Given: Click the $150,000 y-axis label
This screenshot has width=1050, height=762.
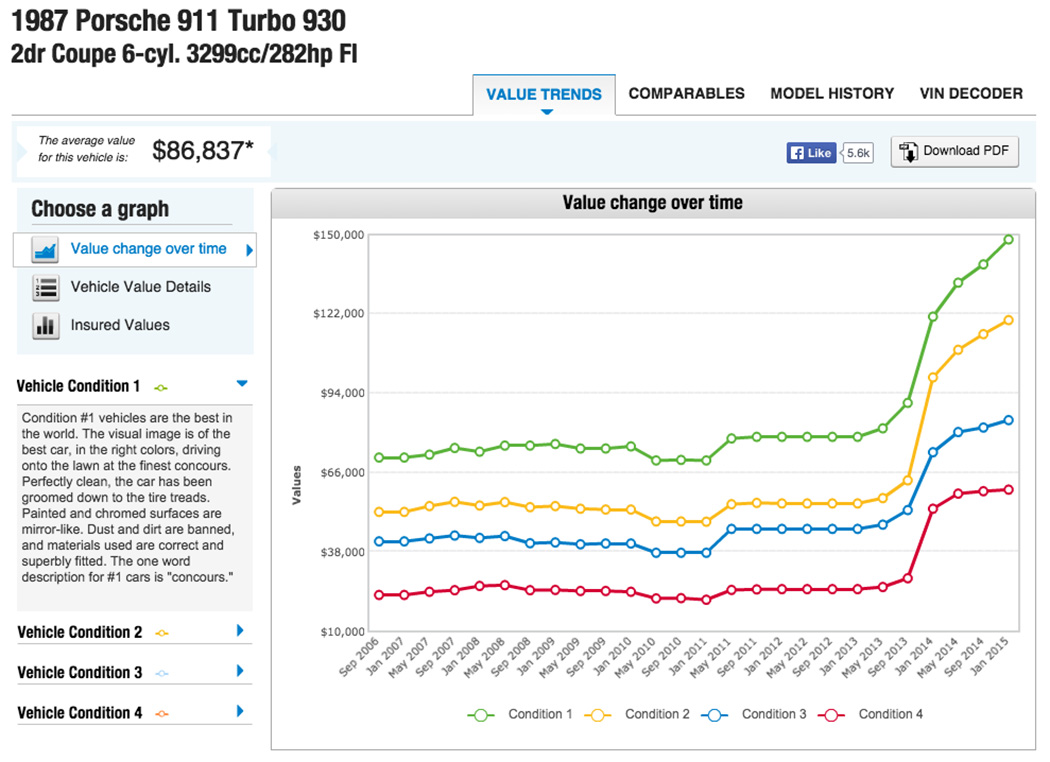Looking at the screenshot, I should click(339, 235).
